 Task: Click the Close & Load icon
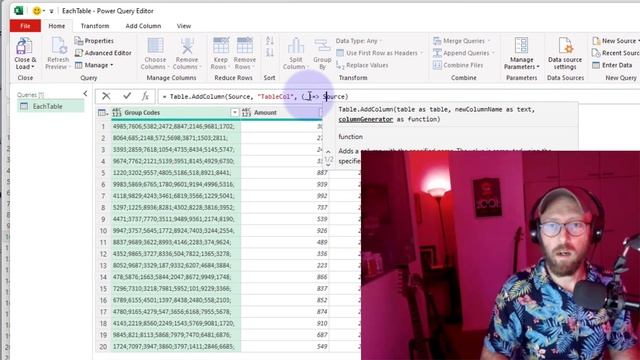[x=24, y=47]
